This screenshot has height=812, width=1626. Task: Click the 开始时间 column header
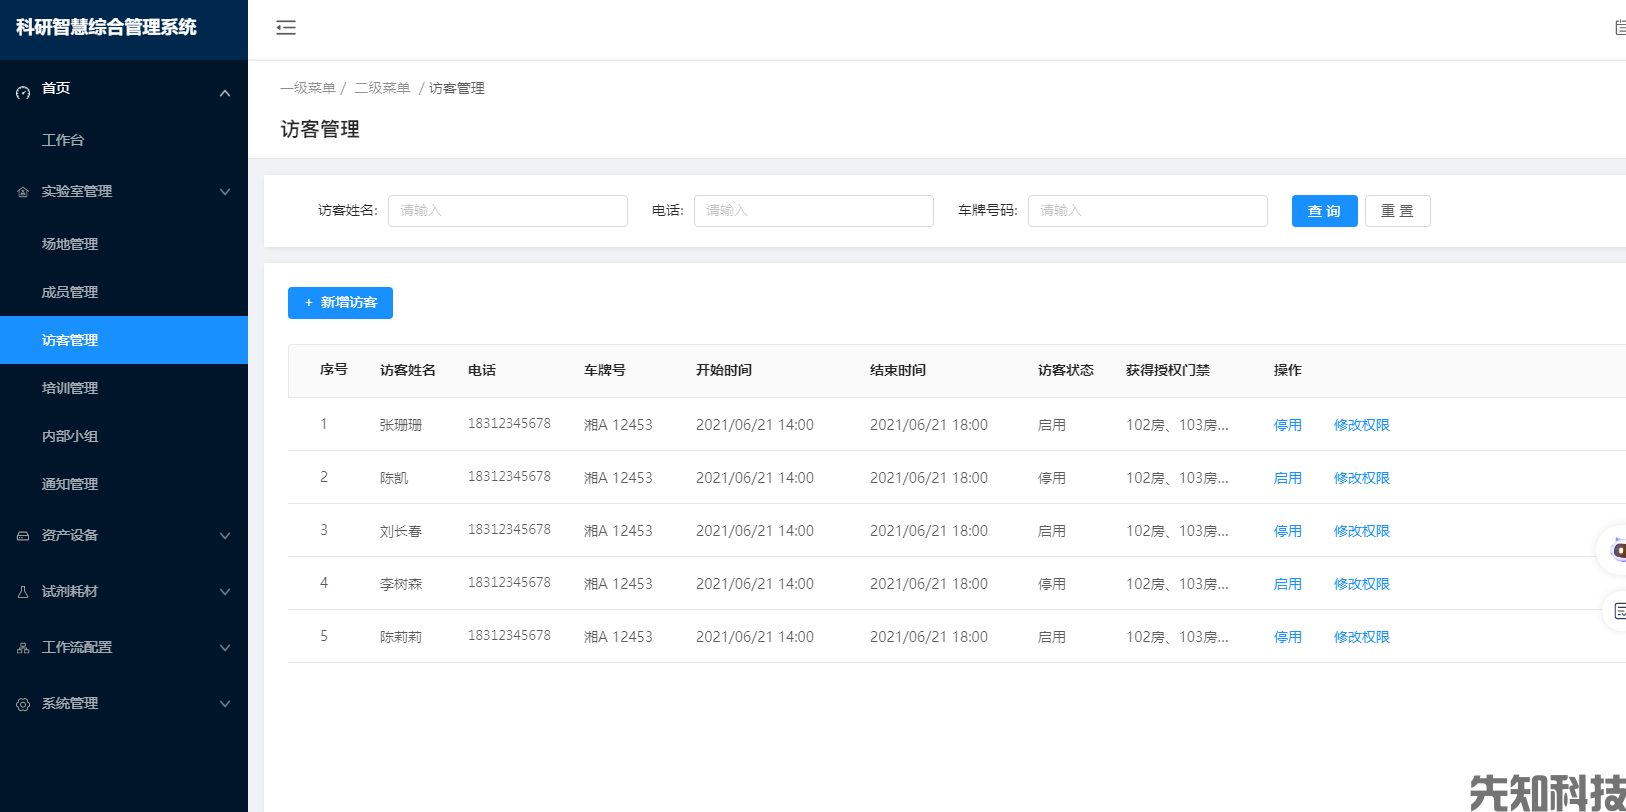pyautogui.click(x=724, y=370)
